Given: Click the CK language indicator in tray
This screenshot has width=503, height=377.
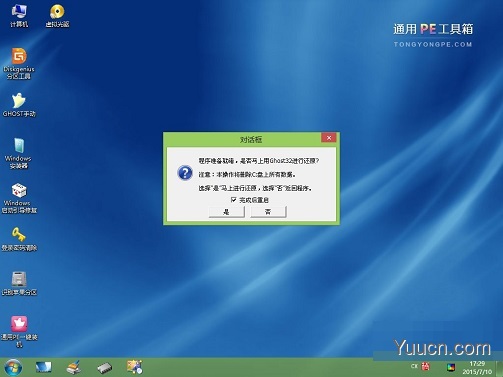Looking at the screenshot, I should (x=414, y=366).
